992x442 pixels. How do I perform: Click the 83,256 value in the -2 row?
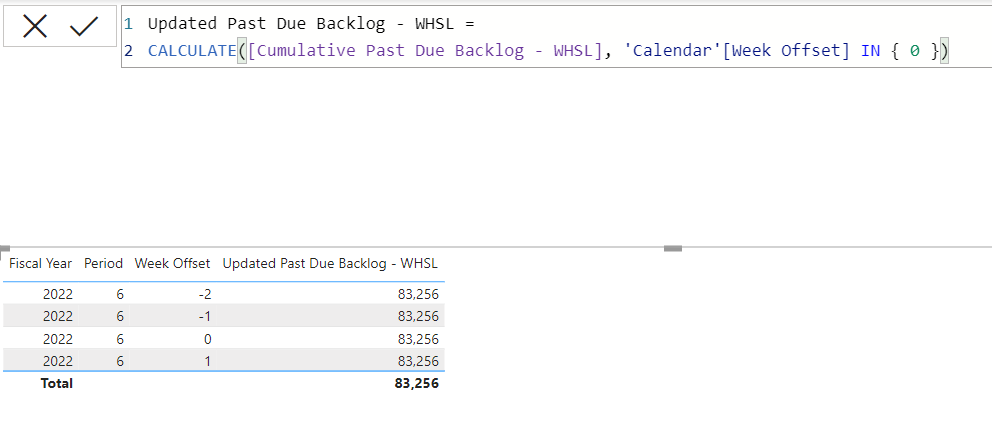418,294
